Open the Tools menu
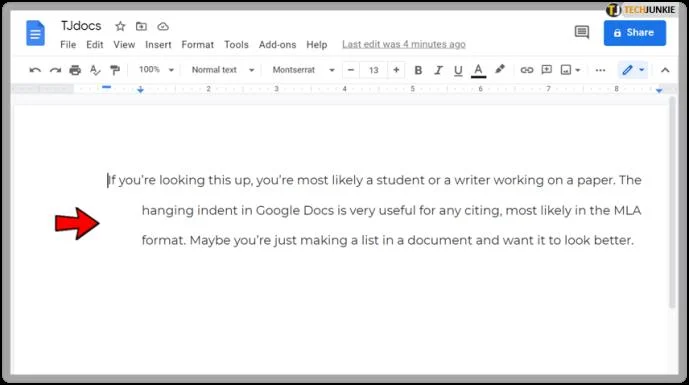Image resolution: width=689 pixels, height=385 pixels. [x=236, y=45]
